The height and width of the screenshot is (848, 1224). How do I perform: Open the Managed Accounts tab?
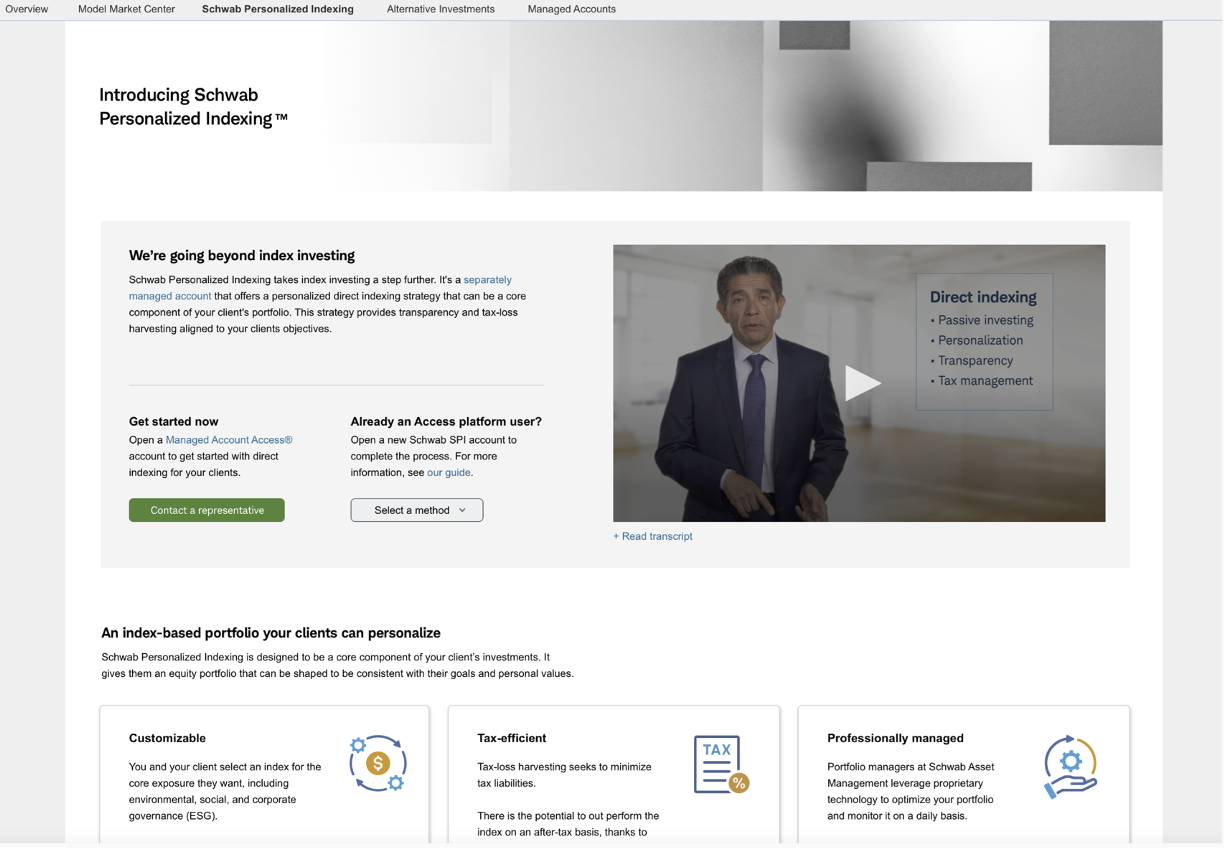click(x=572, y=9)
